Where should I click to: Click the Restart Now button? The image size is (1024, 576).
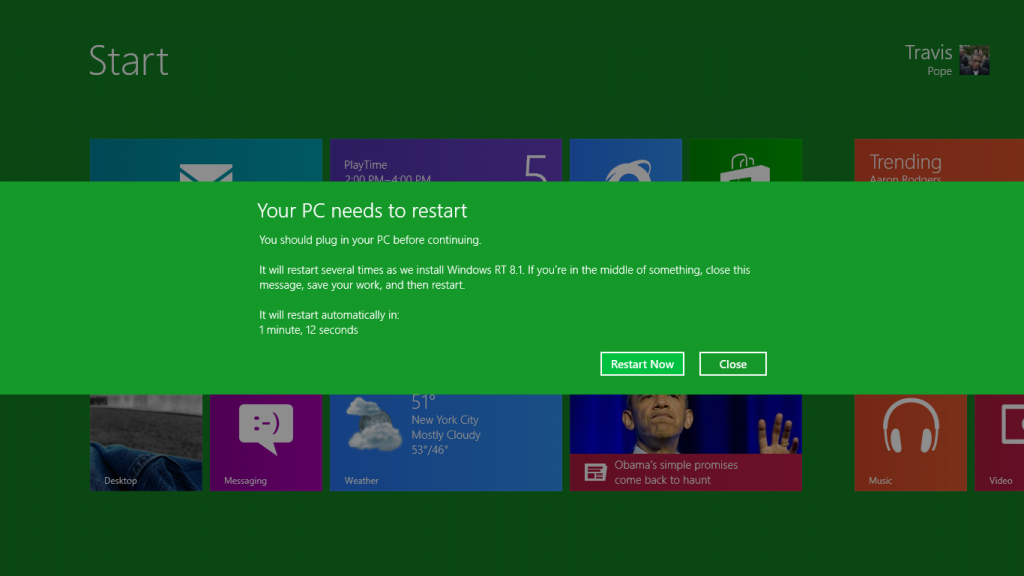click(x=642, y=364)
